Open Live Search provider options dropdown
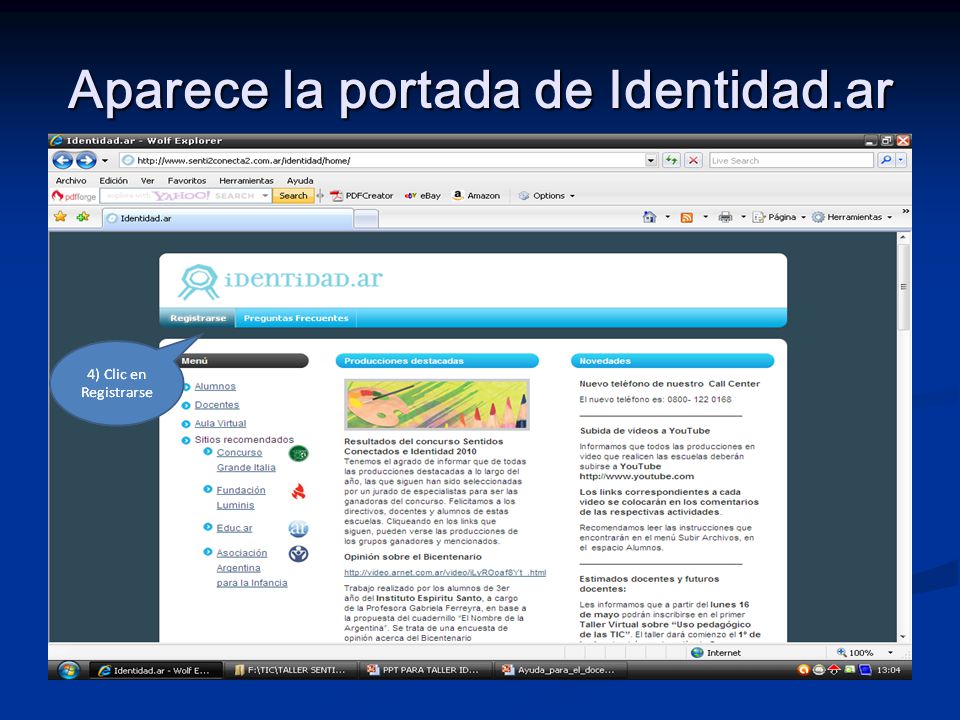Image resolution: width=960 pixels, height=720 pixels. pos(901,160)
